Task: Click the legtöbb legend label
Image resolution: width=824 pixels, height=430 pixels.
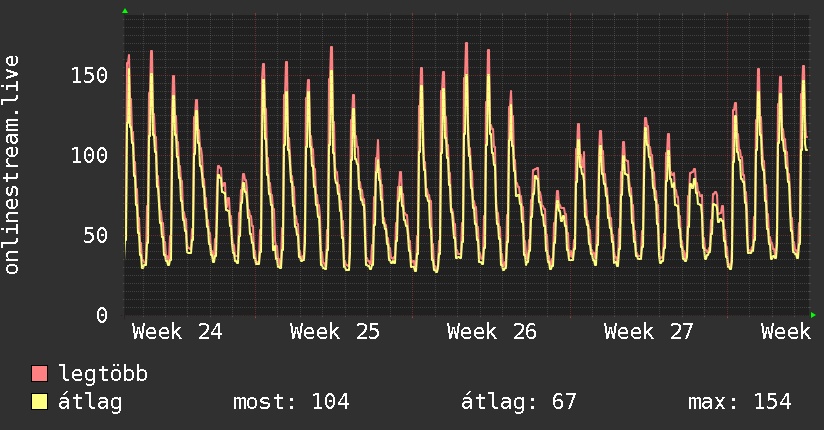Action: 103,373
